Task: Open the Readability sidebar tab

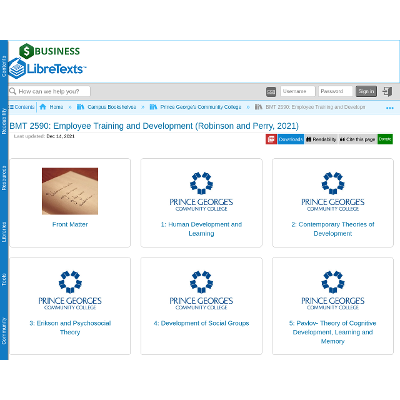Action: (4, 121)
